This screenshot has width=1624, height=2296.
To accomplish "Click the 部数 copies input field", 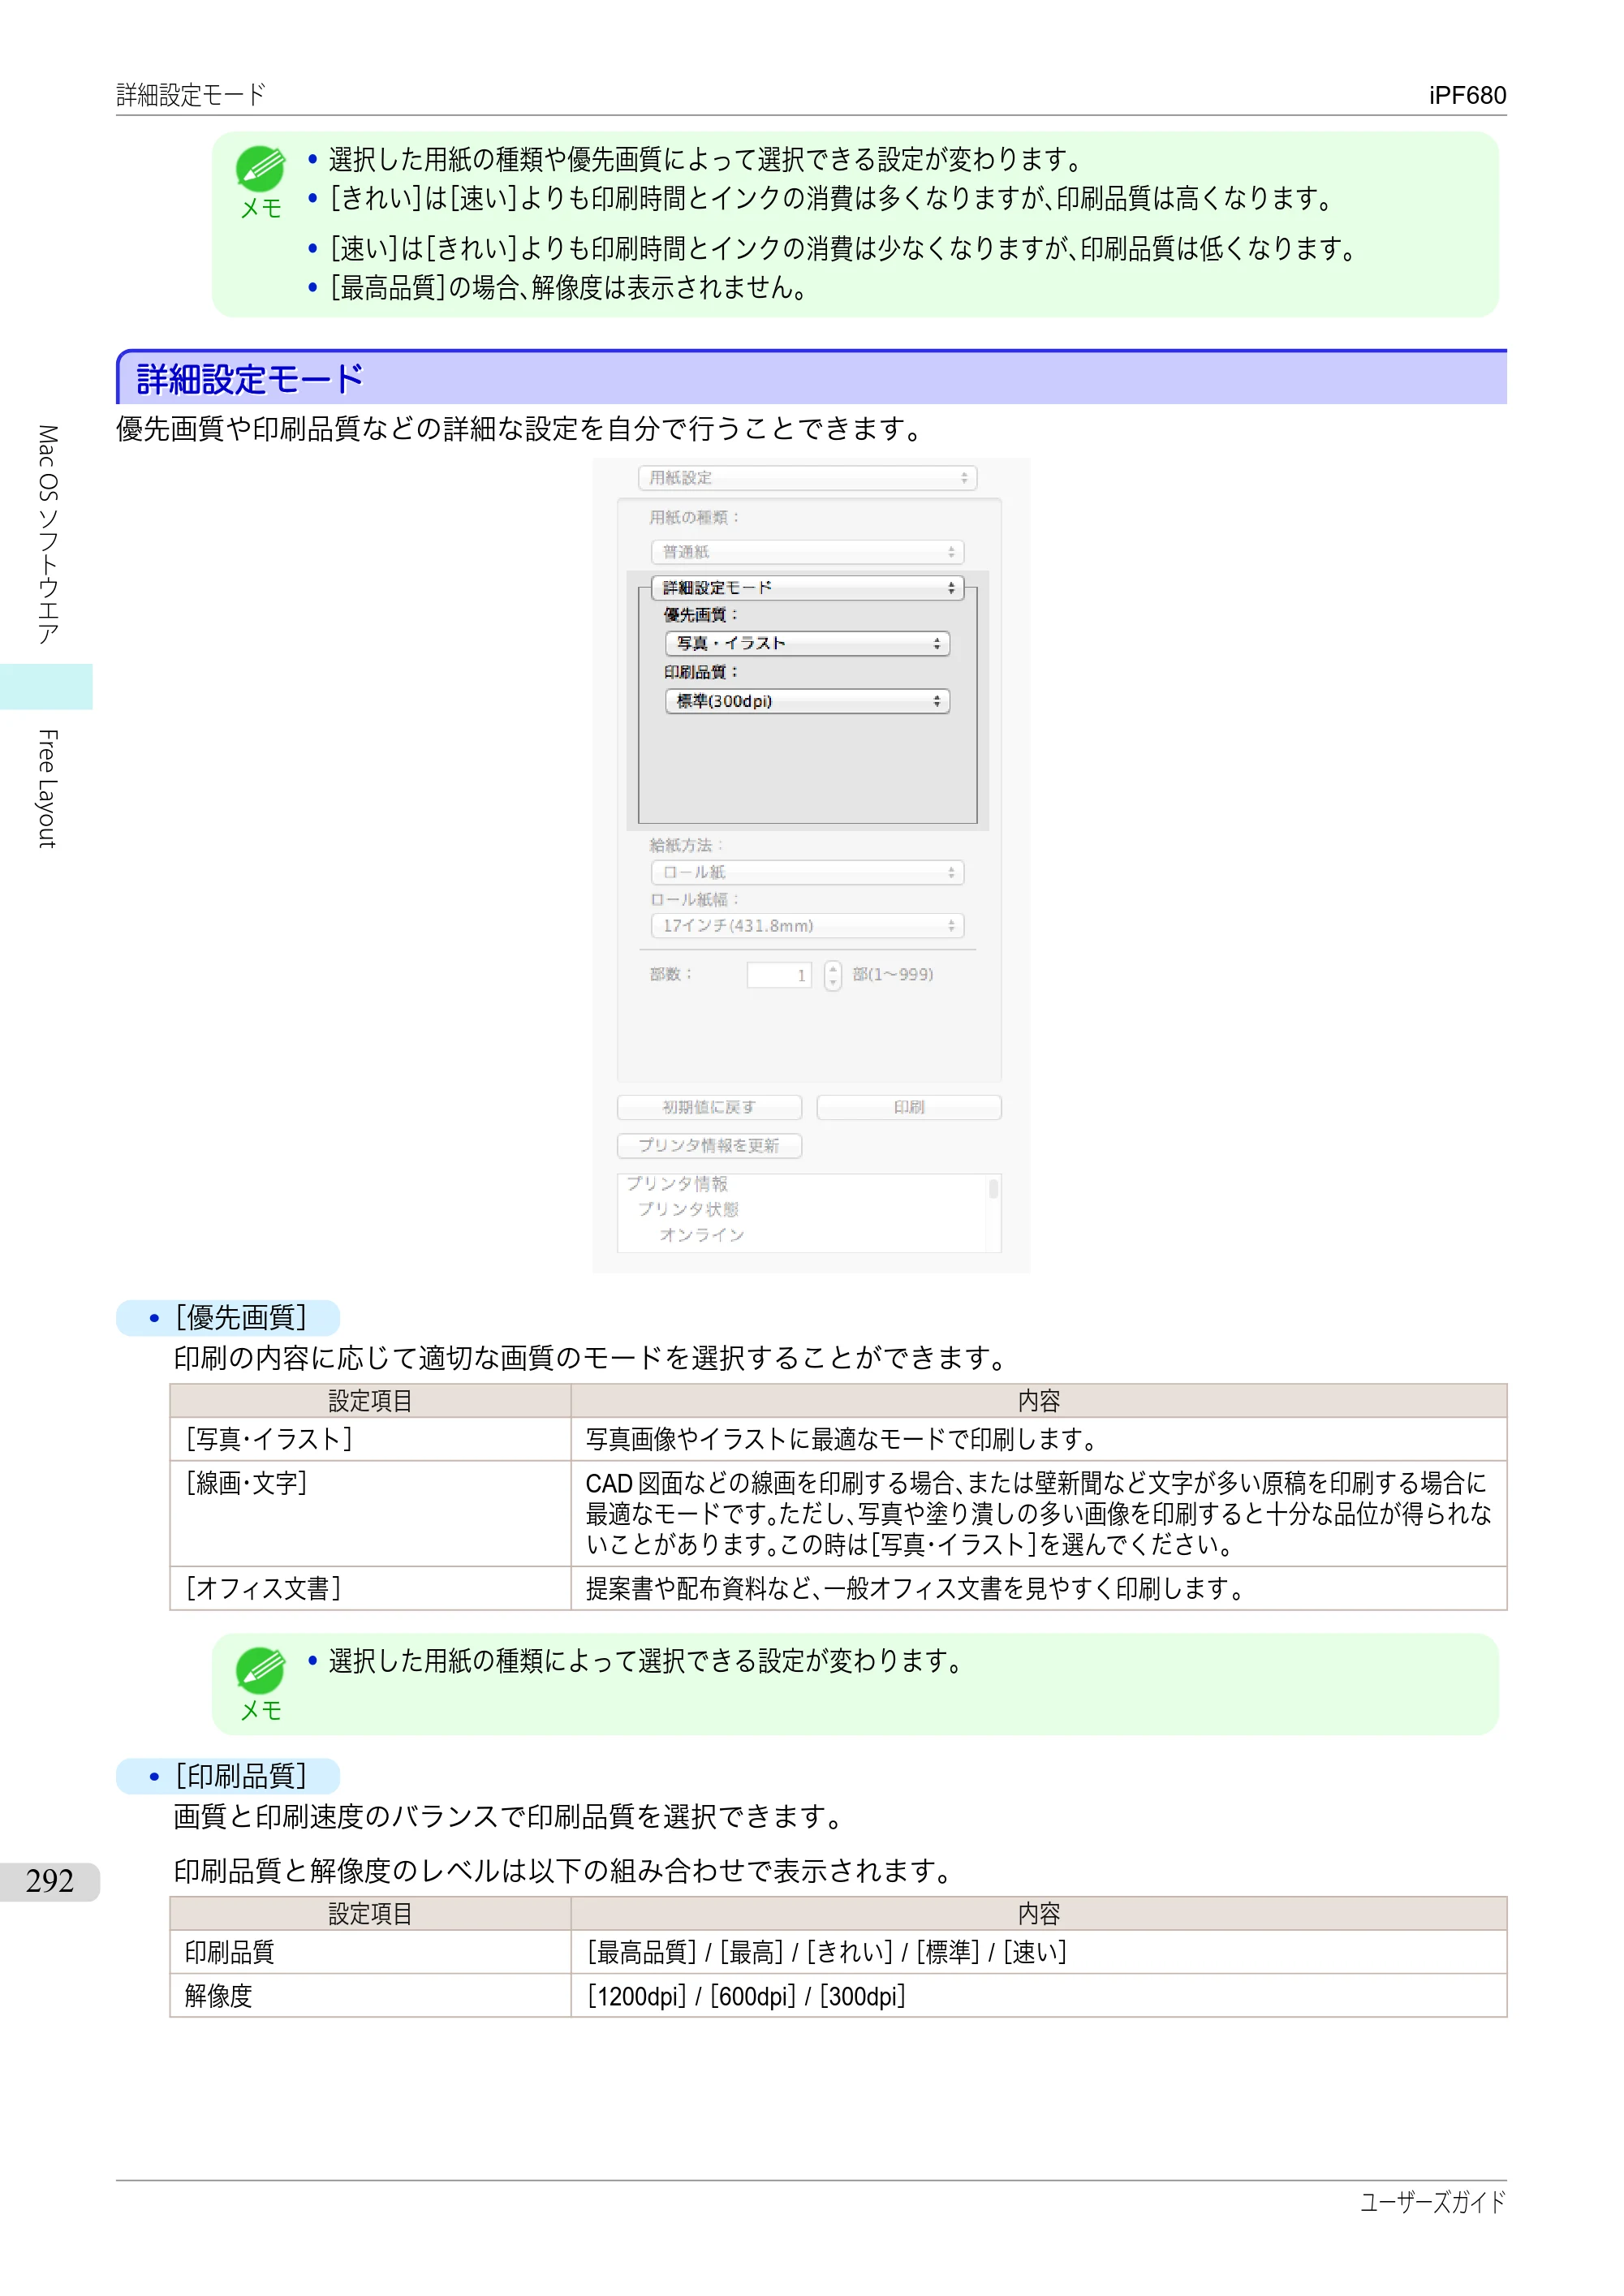I will tap(779, 975).
